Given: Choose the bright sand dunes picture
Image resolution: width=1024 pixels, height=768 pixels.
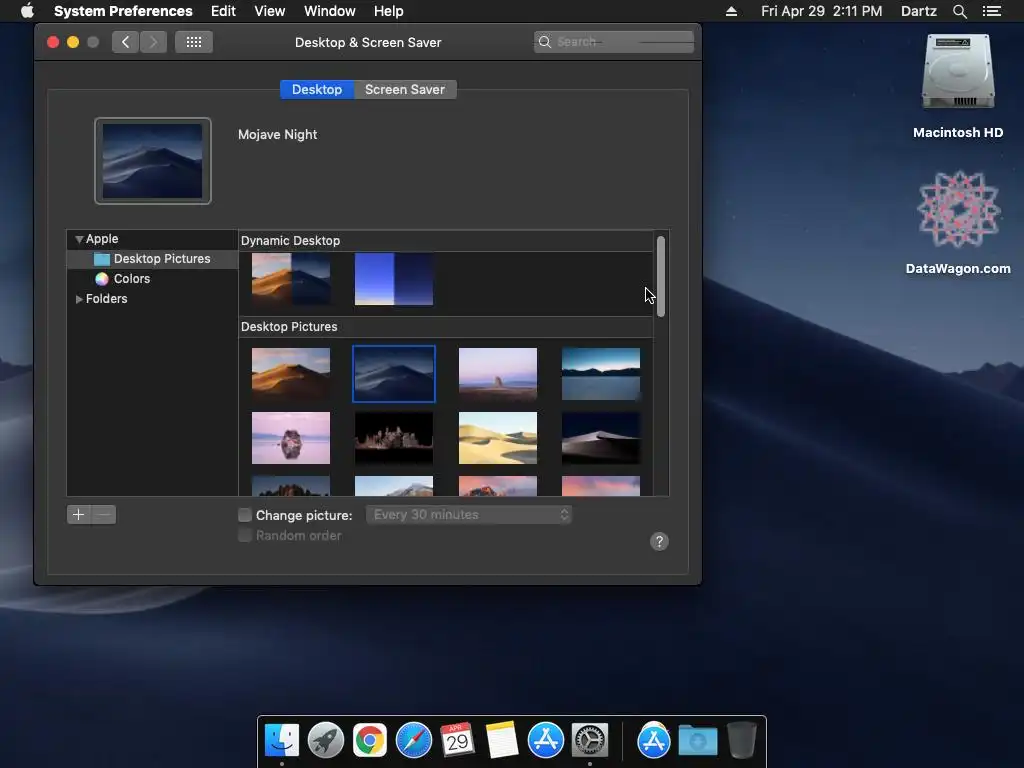Looking at the screenshot, I should (x=498, y=438).
